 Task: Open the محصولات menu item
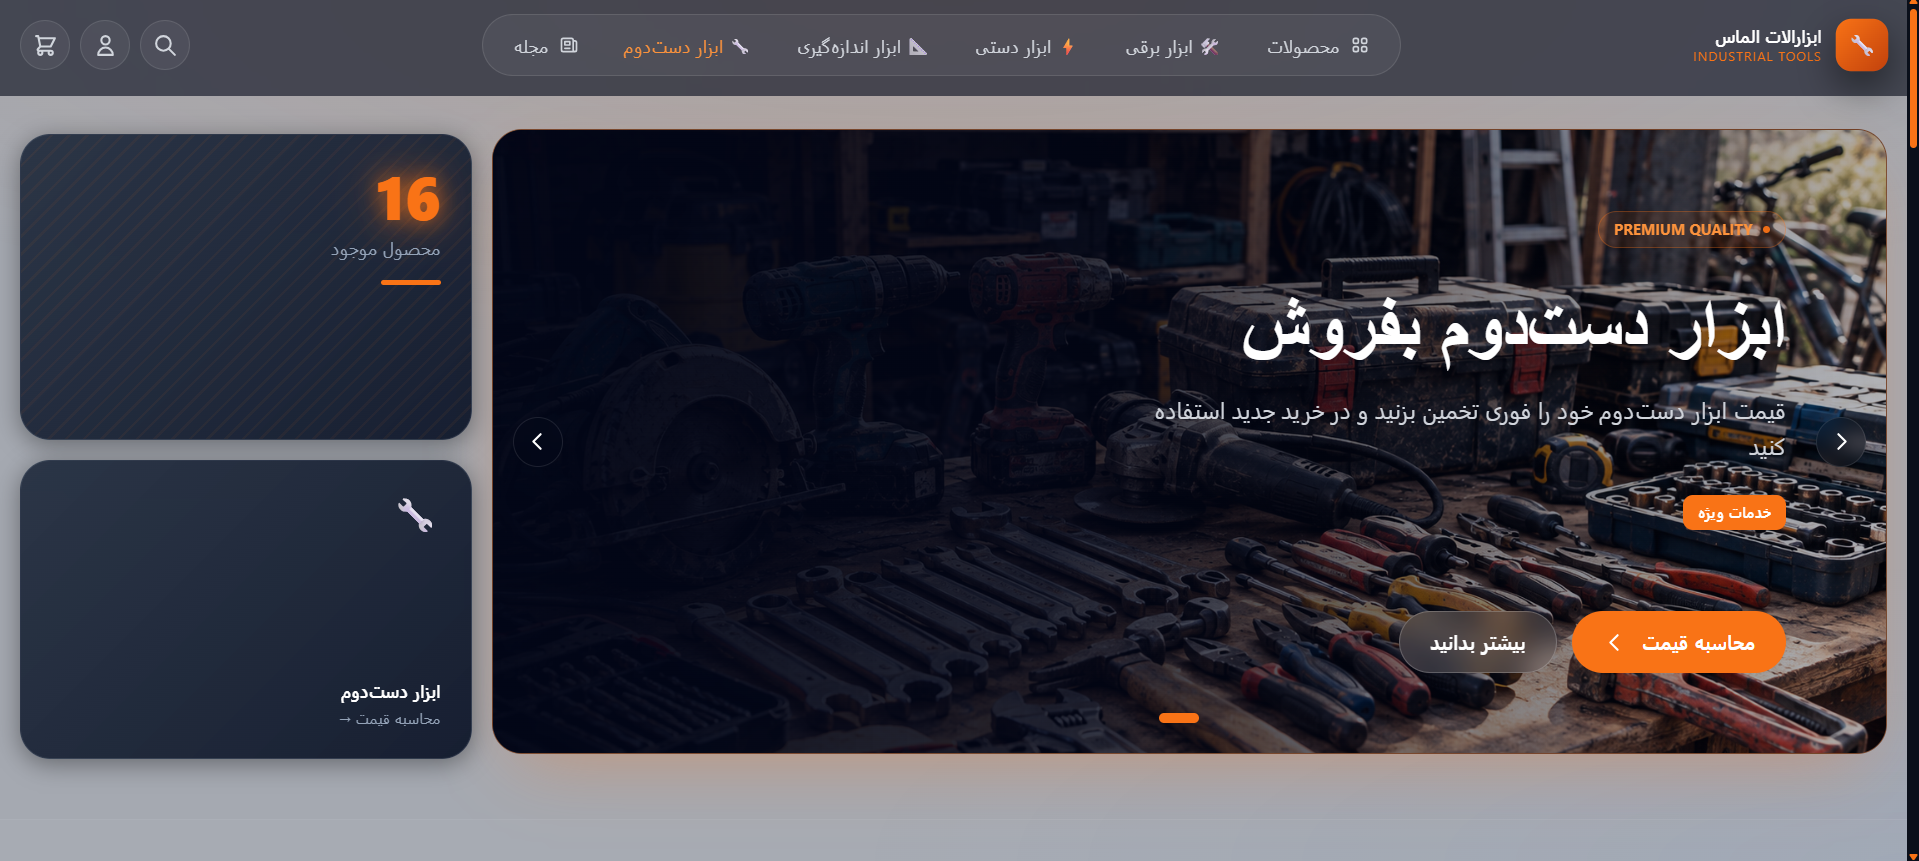1316,46
